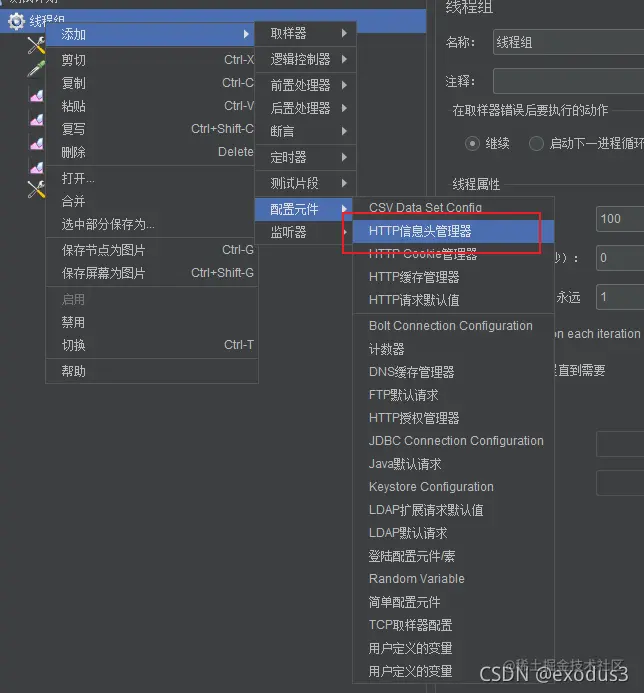Open 帮助 from the context menu

152,371
